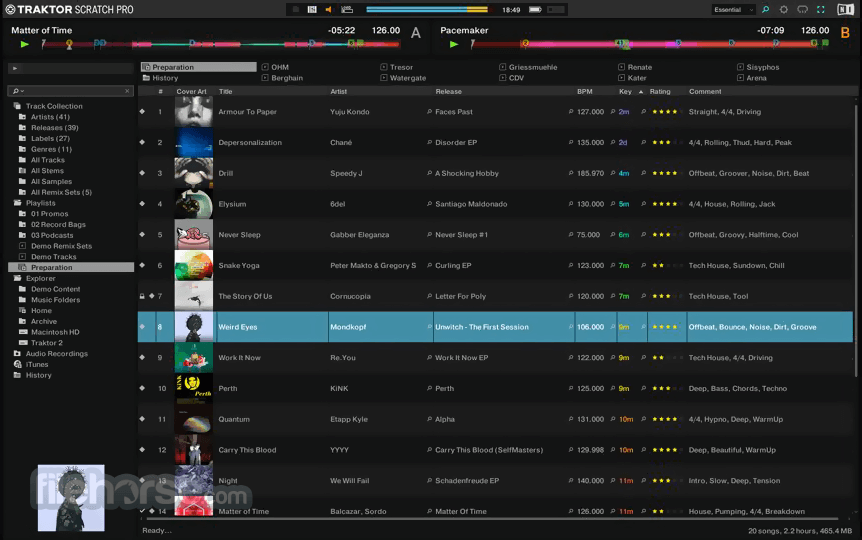862x540 pixels.
Task: Click the battery indicator in header
Action: tap(535, 9)
